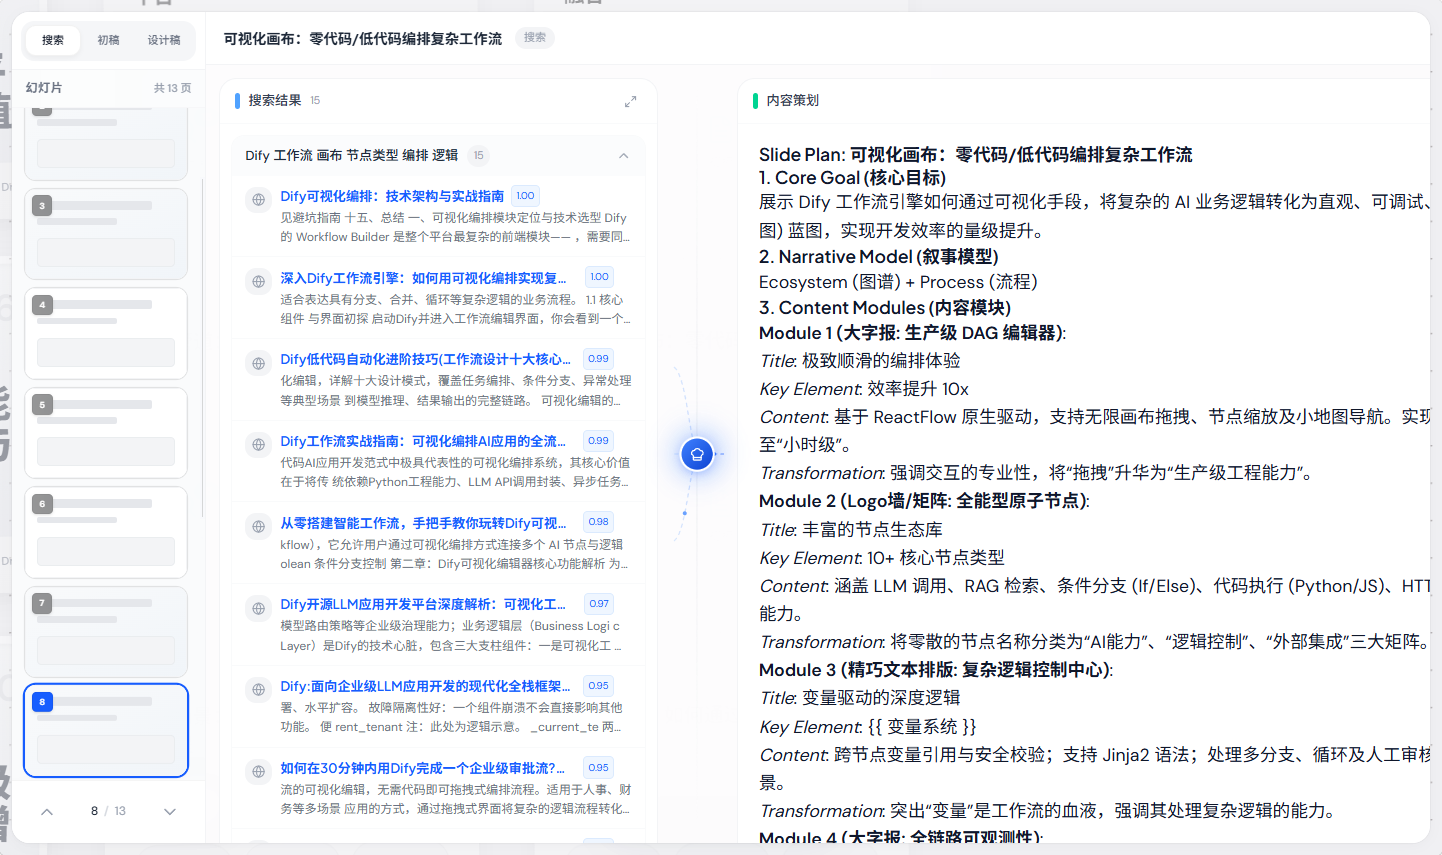Go to next slide with down chevron
1442x855 pixels.
coord(170,811)
